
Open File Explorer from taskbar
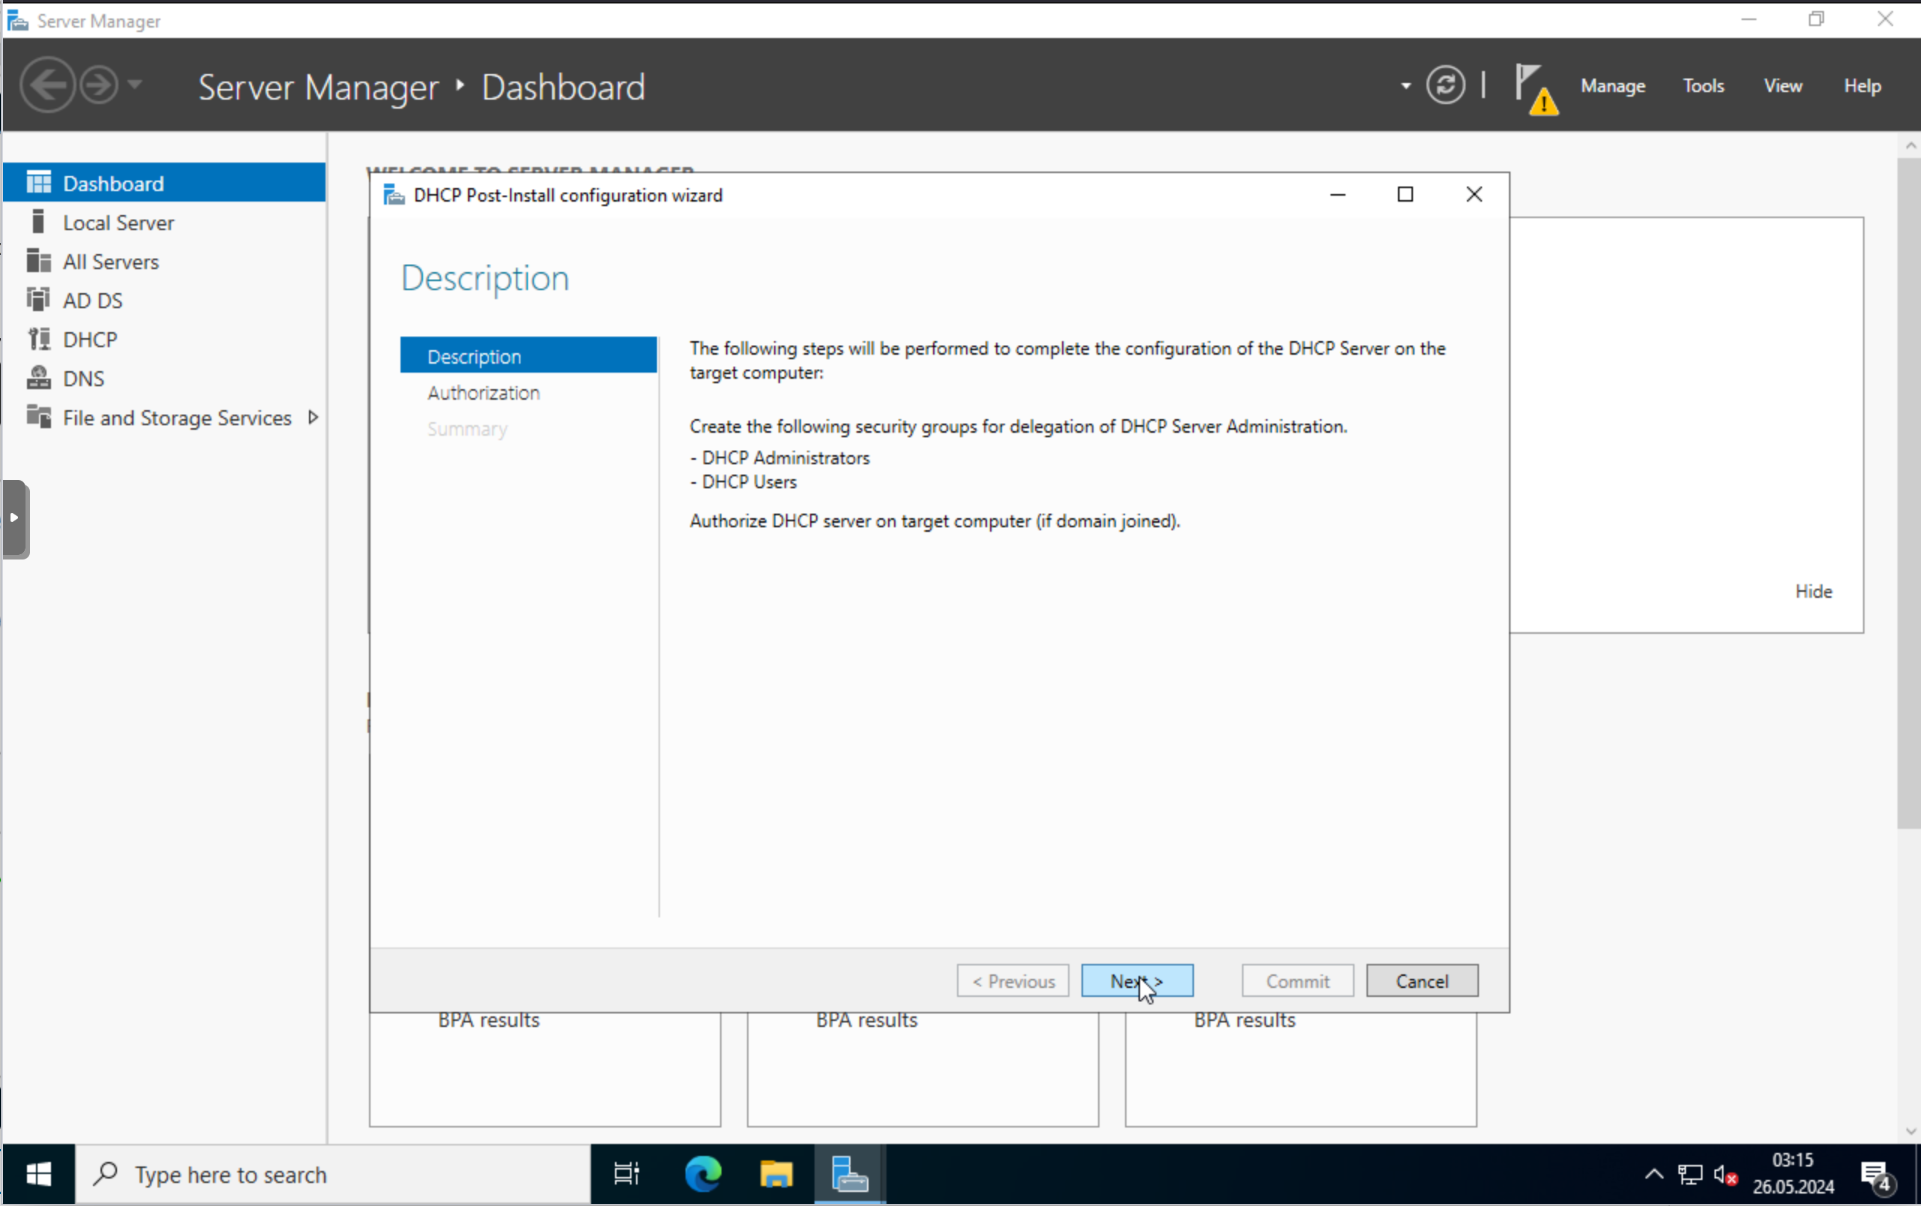point(776,1174)
